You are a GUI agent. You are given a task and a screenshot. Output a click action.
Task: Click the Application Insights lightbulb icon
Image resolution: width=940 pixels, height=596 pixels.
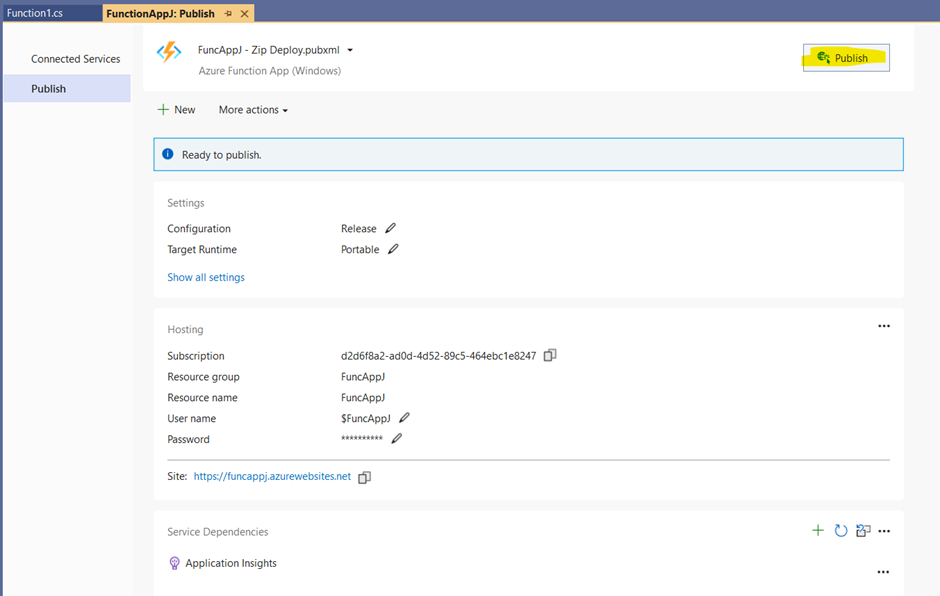click(x=174, y=563)
